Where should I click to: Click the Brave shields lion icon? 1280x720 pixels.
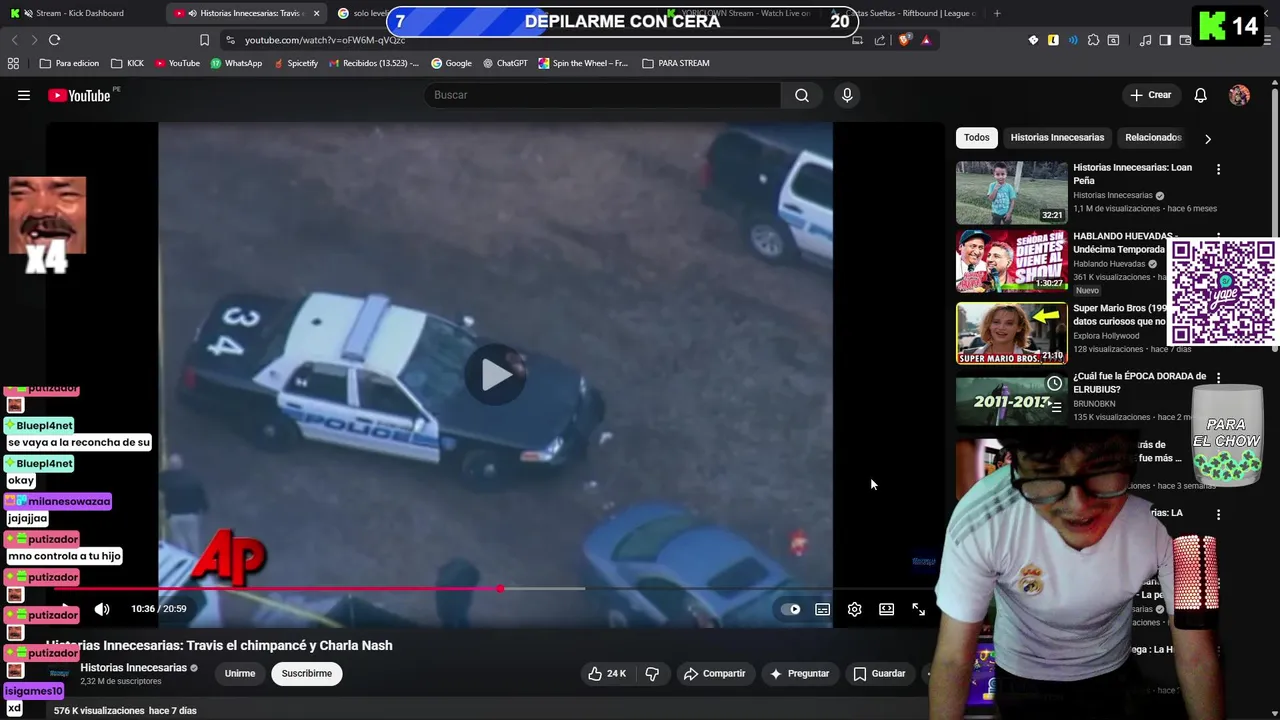click(x=905, y=40)
